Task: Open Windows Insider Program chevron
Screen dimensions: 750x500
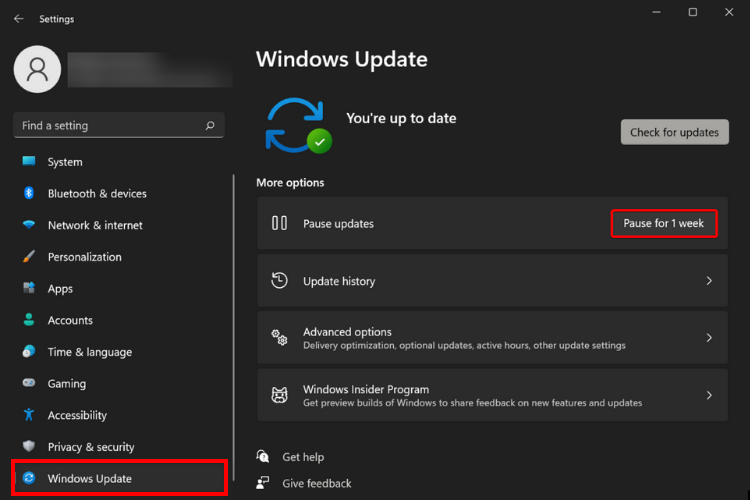Action: (709, 395)
